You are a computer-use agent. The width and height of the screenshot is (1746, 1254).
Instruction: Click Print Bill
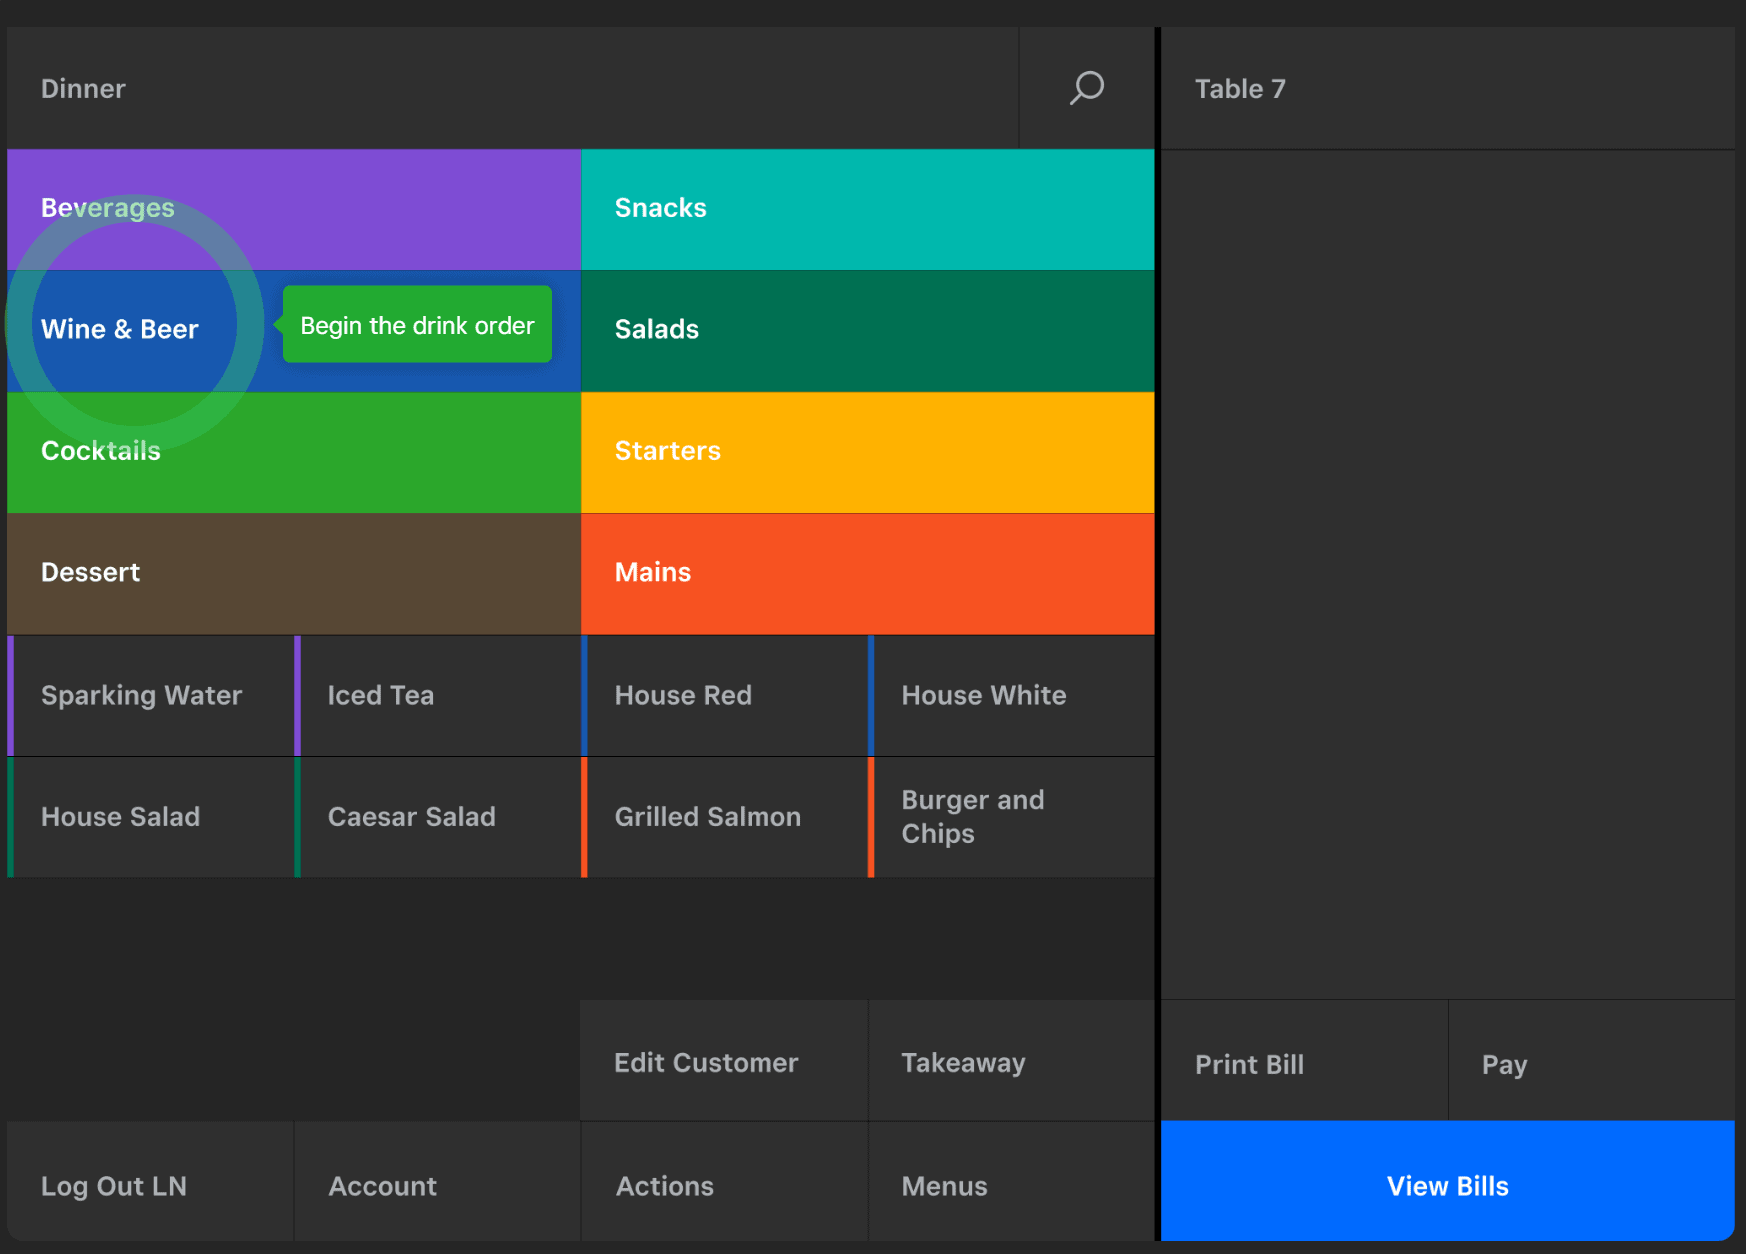click(1304, 1064)
